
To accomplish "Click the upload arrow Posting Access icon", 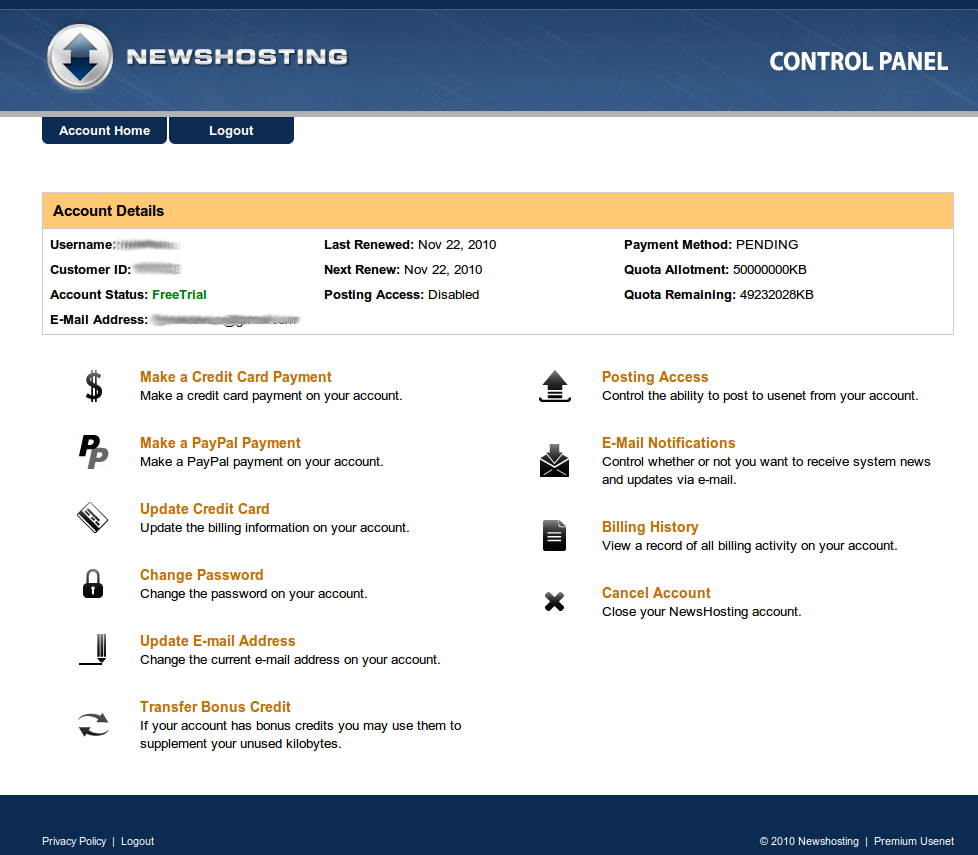I will [554, 386].
